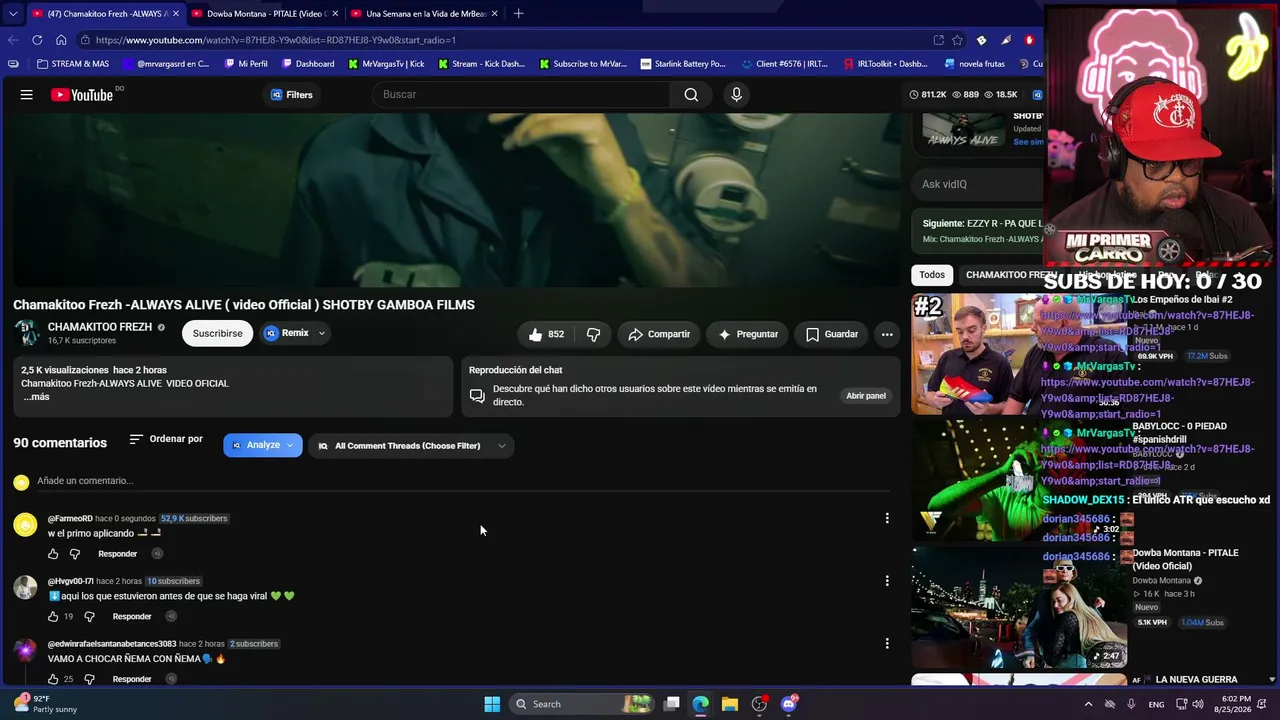Like the @FarmeoRD comment
1280x720 pixels.
click(53, 554)
